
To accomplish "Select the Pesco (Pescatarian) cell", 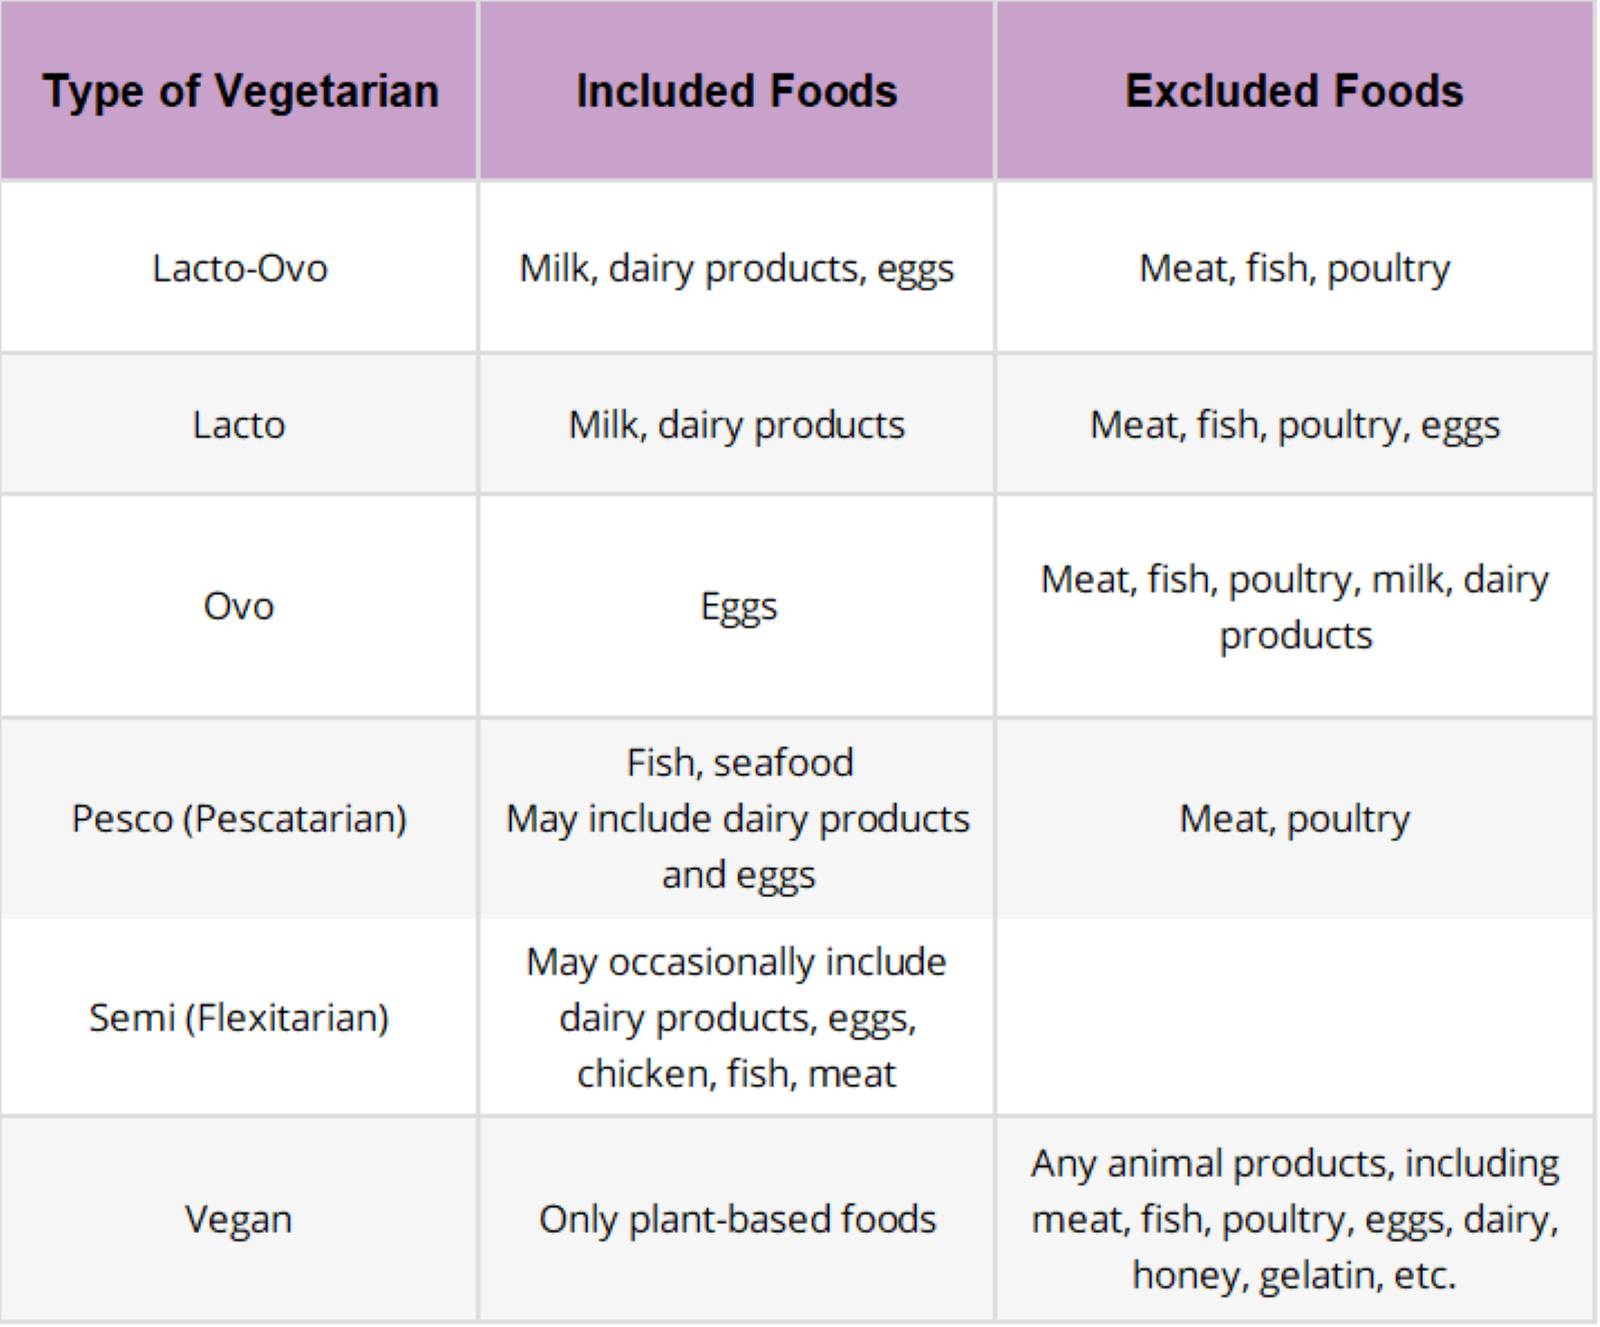I will coord(239,818).
